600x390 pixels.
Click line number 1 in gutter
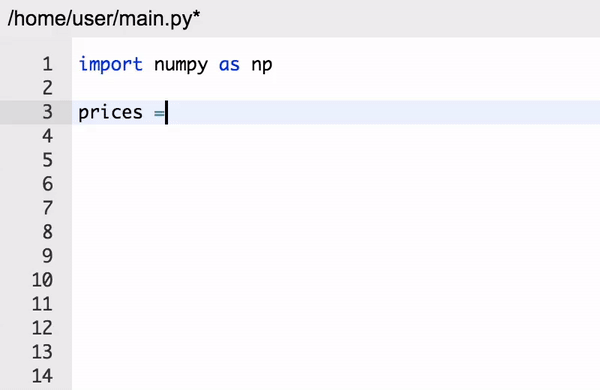tap(47, 64)
